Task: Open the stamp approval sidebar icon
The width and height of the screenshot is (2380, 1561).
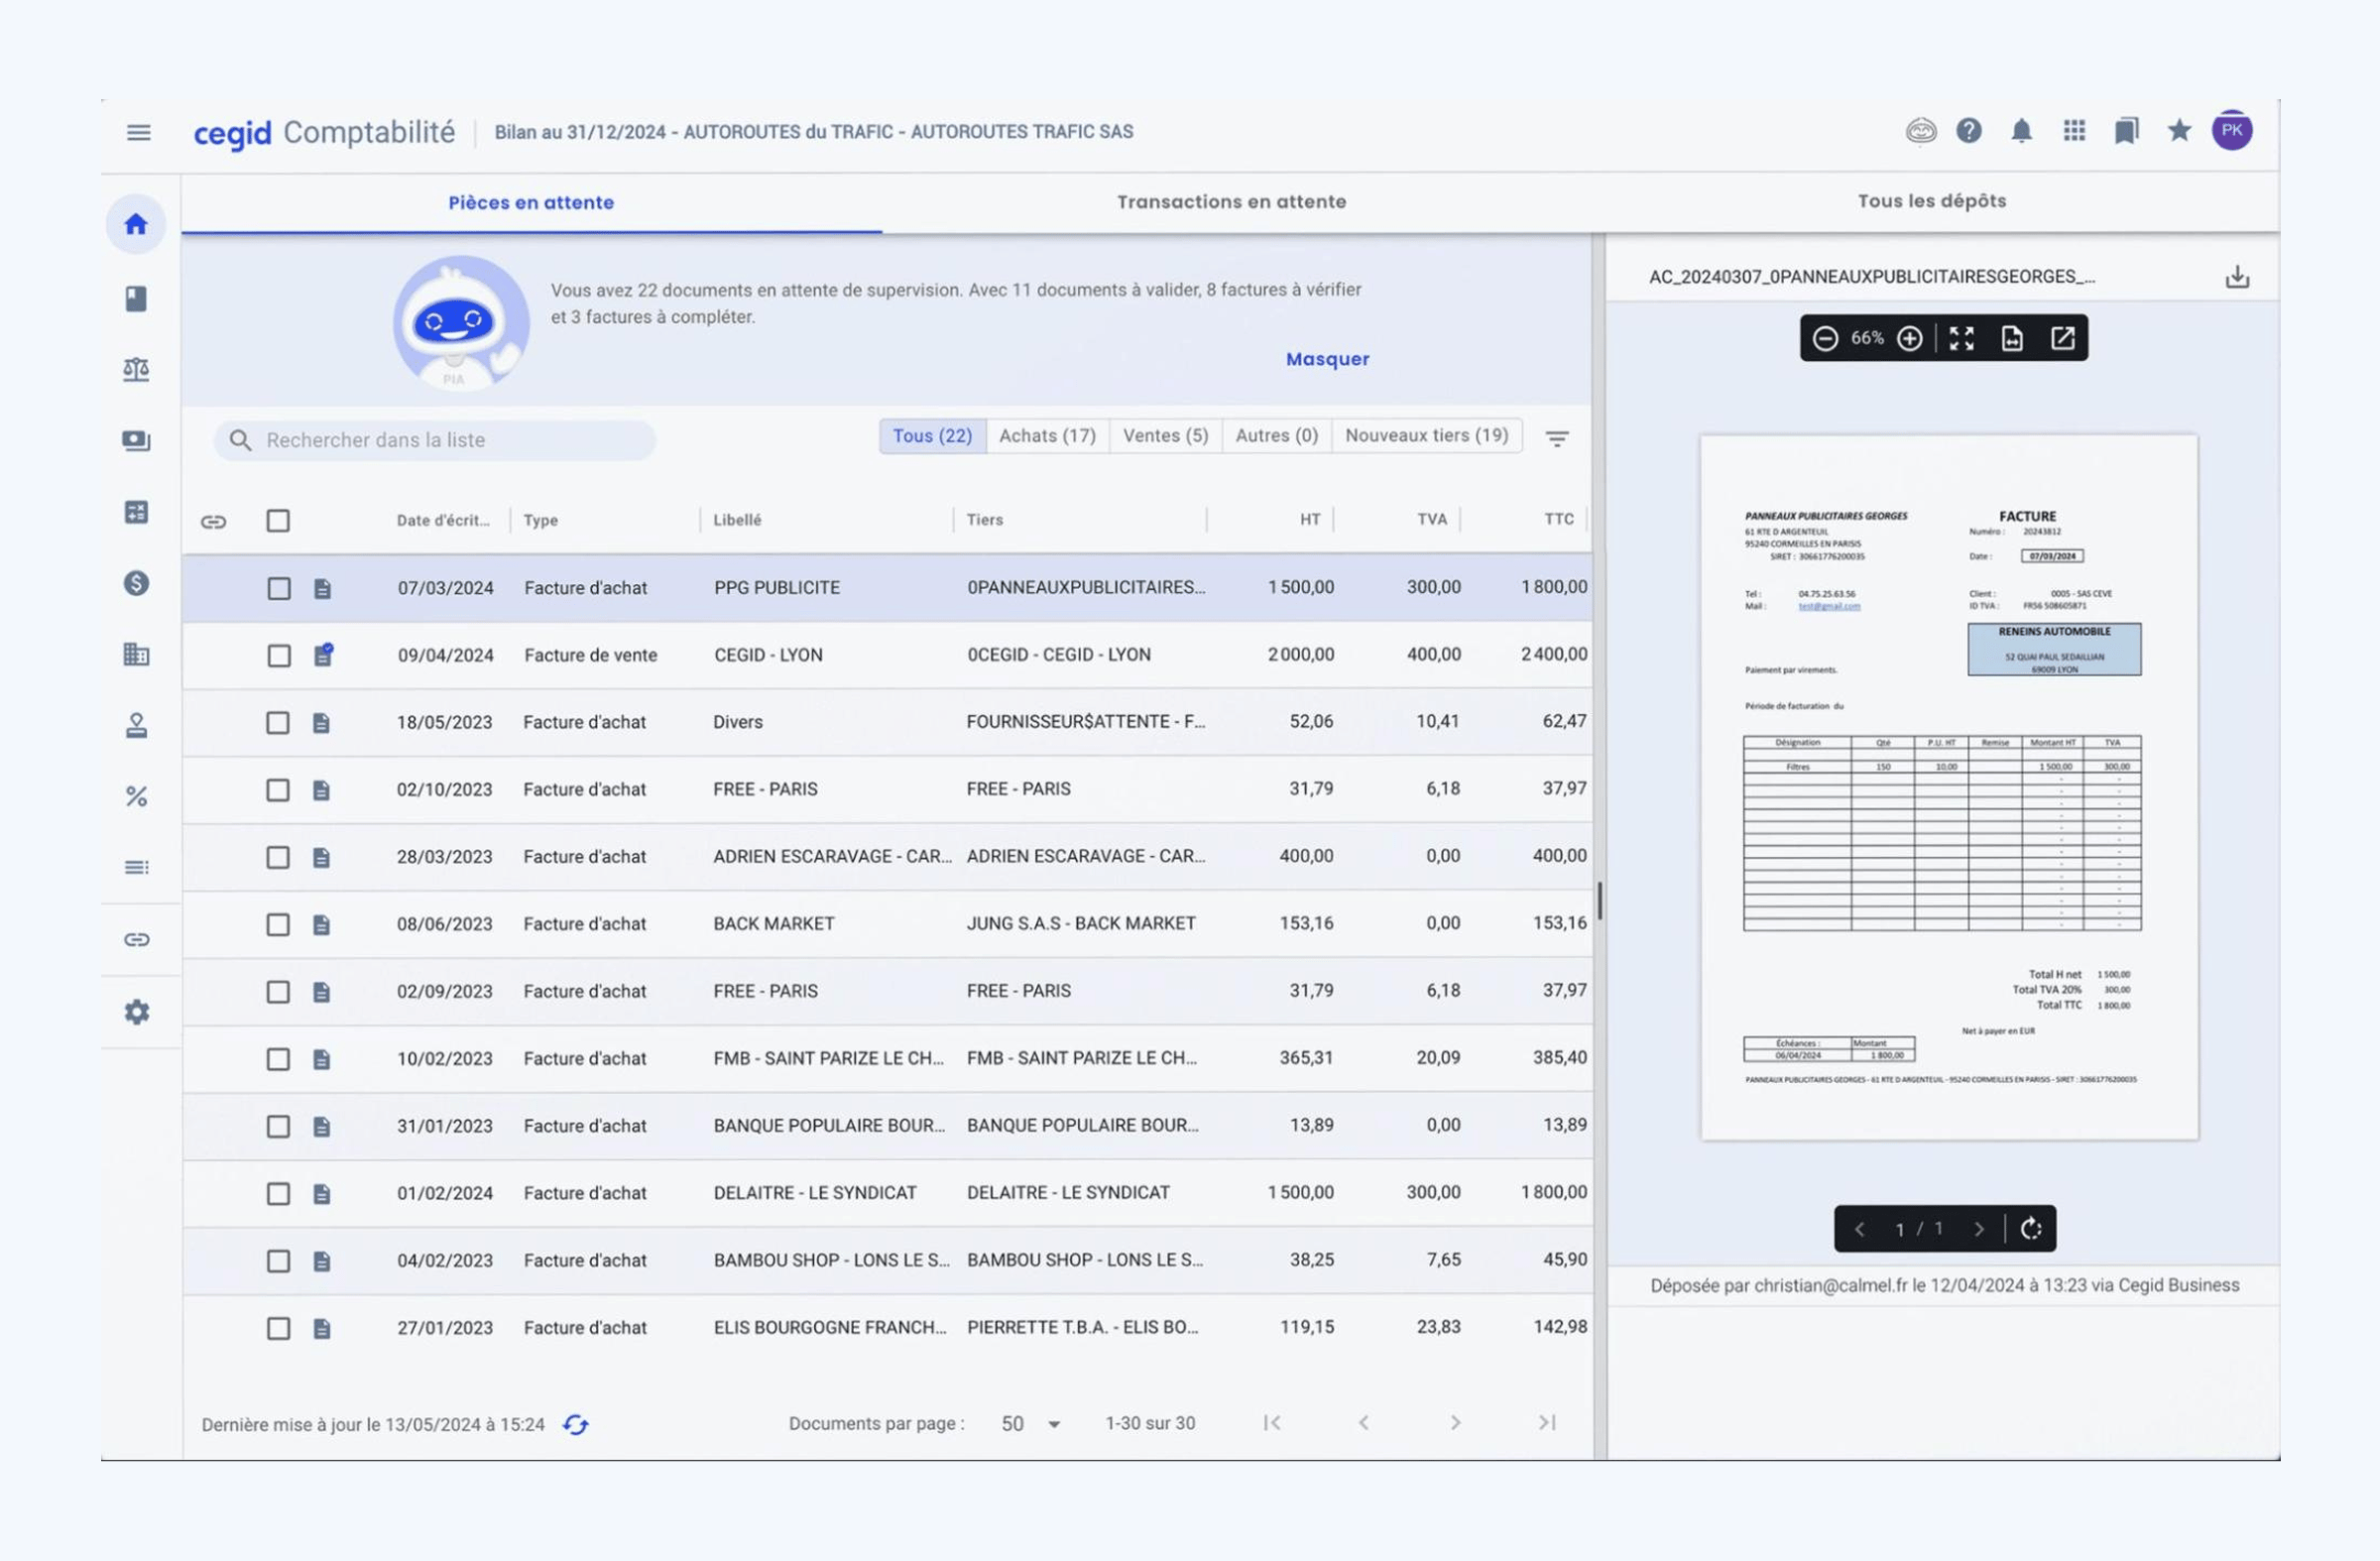Action: (x=136, y=725)
